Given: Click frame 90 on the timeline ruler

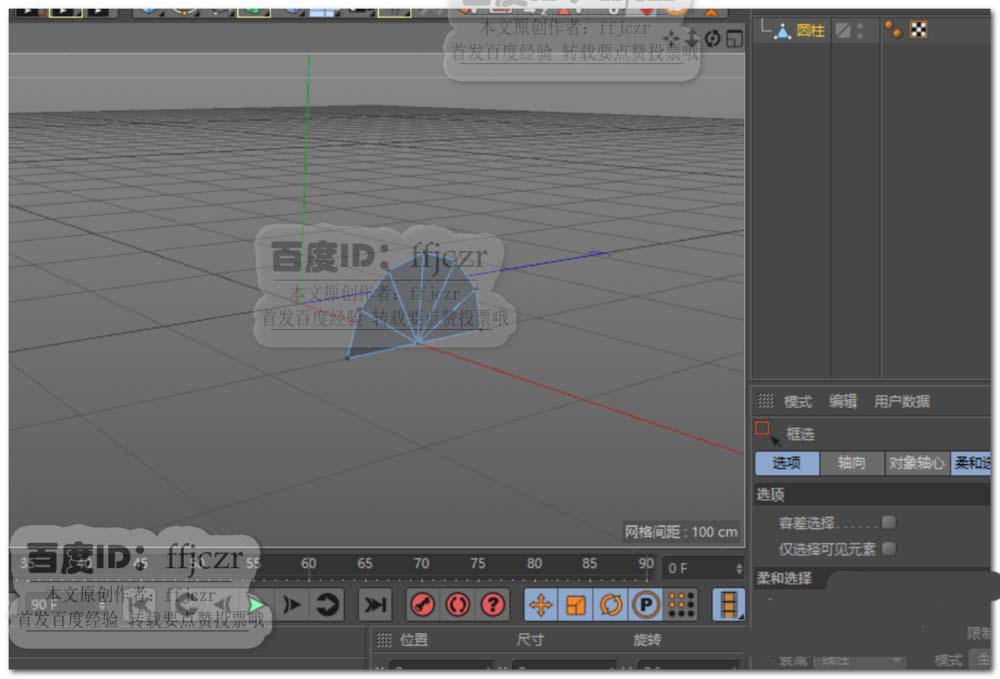Looking at the screenshot, I should 646,564.
